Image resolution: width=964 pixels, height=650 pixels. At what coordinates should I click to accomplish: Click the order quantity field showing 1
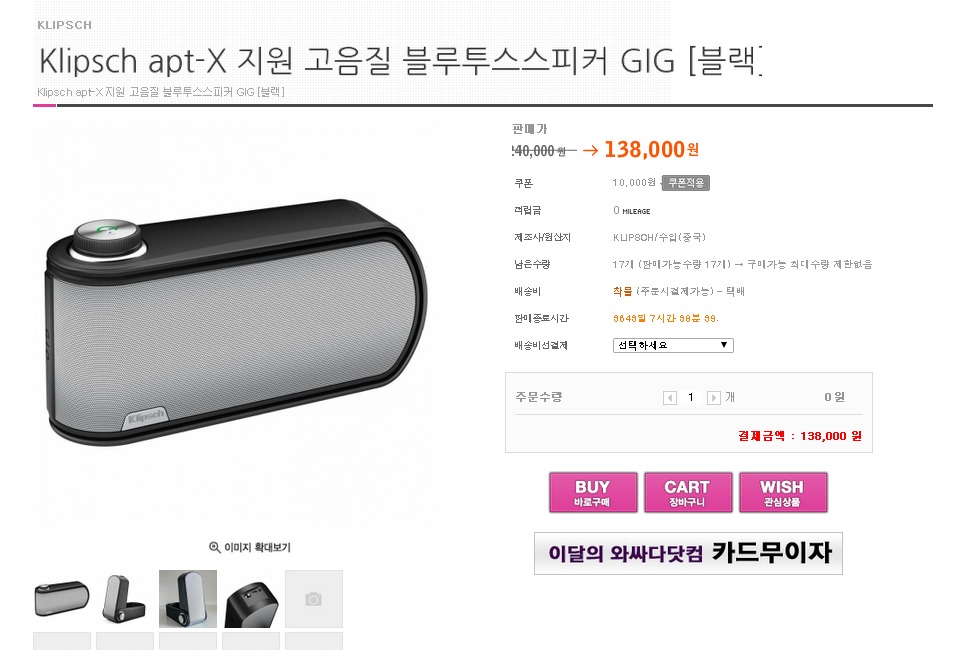tap(691, 398)
